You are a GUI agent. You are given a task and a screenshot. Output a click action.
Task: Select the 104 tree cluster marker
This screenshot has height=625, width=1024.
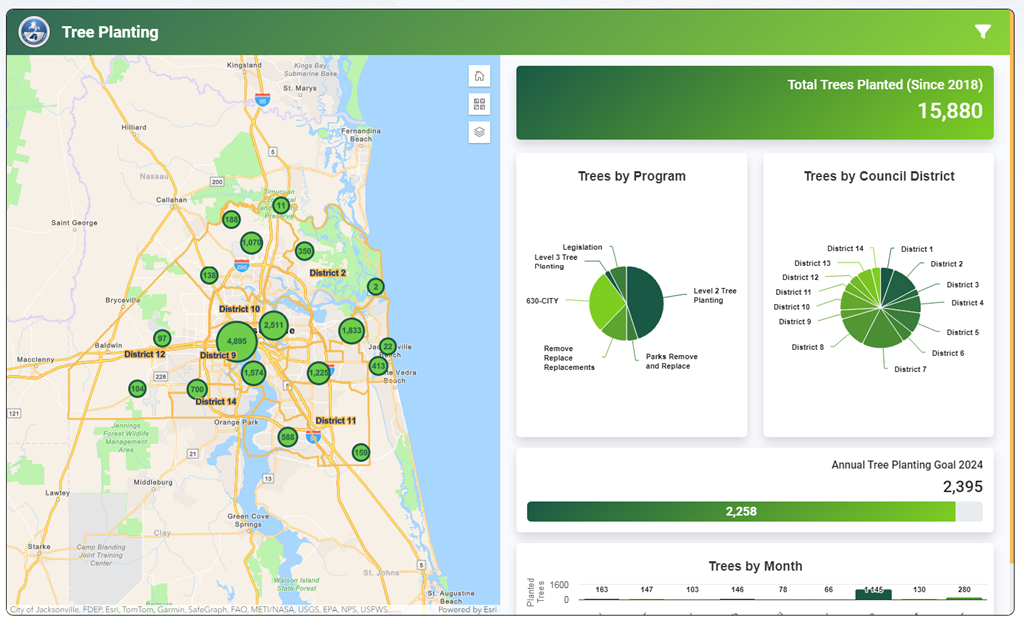[137, 389]
